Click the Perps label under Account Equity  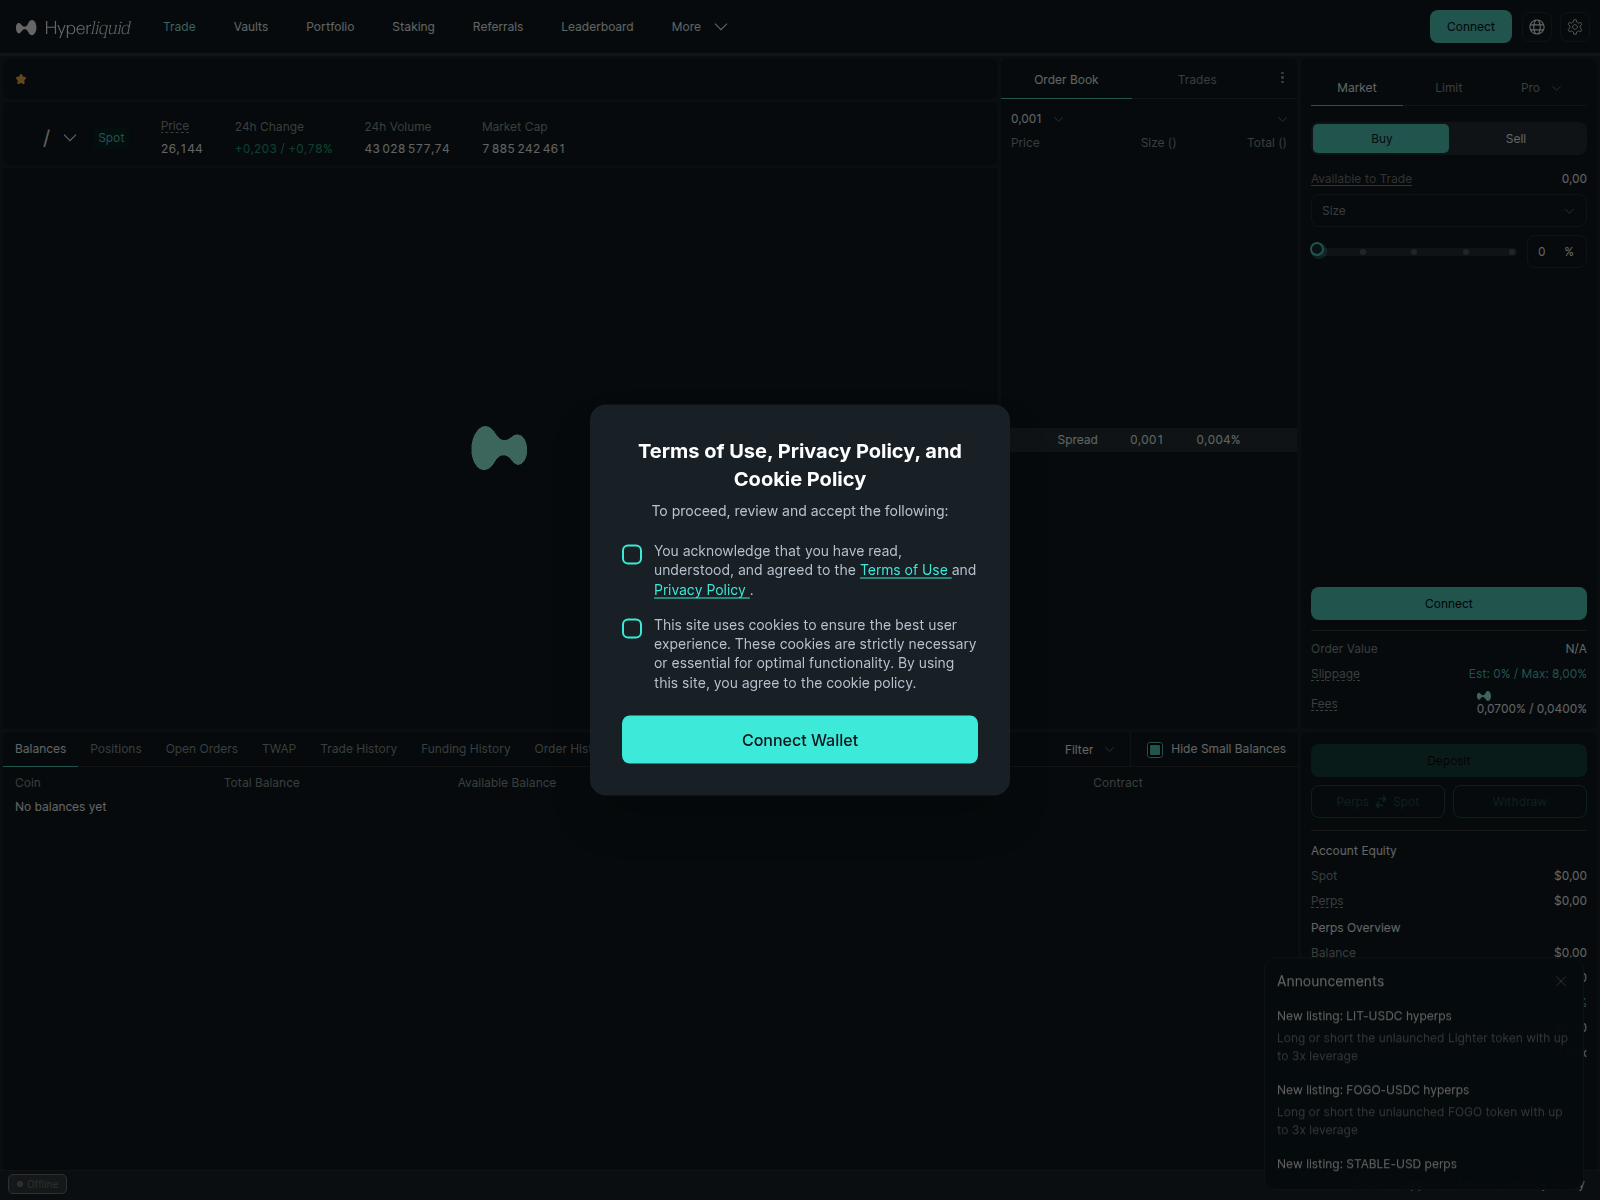[x=1327, y=901]
